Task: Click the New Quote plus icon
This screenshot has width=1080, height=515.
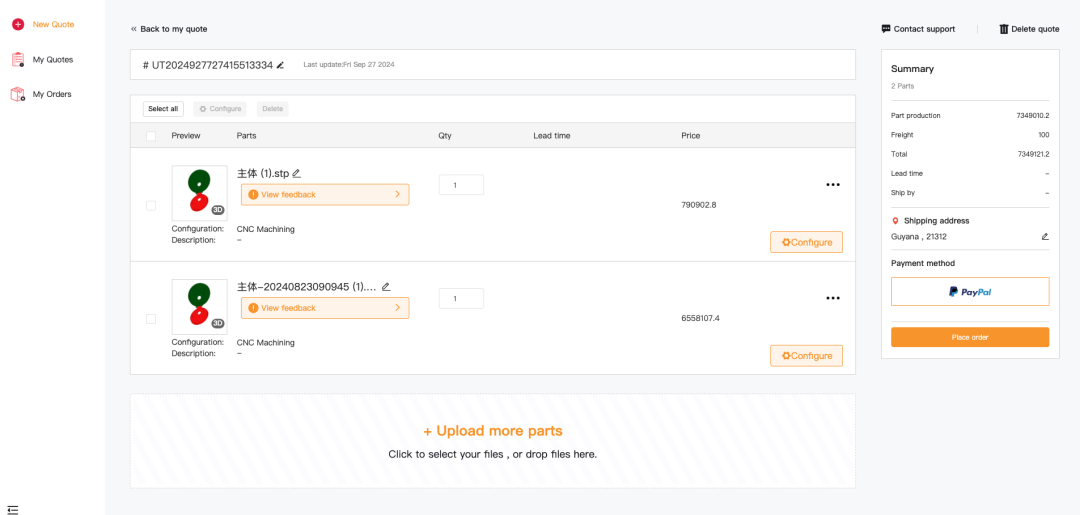Action: click(x=18, y=24)
